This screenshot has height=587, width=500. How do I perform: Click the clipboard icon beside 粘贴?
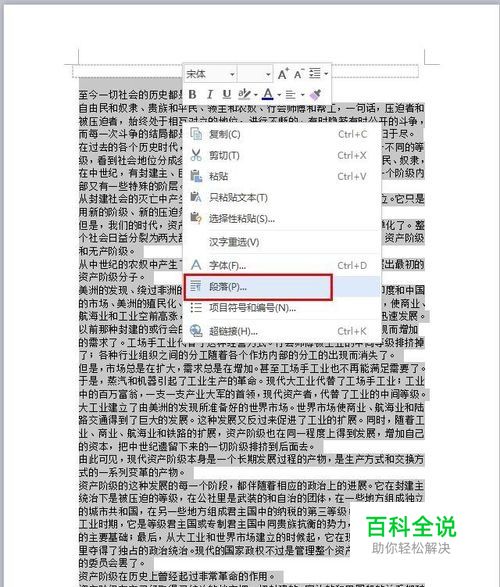[196, 176]
